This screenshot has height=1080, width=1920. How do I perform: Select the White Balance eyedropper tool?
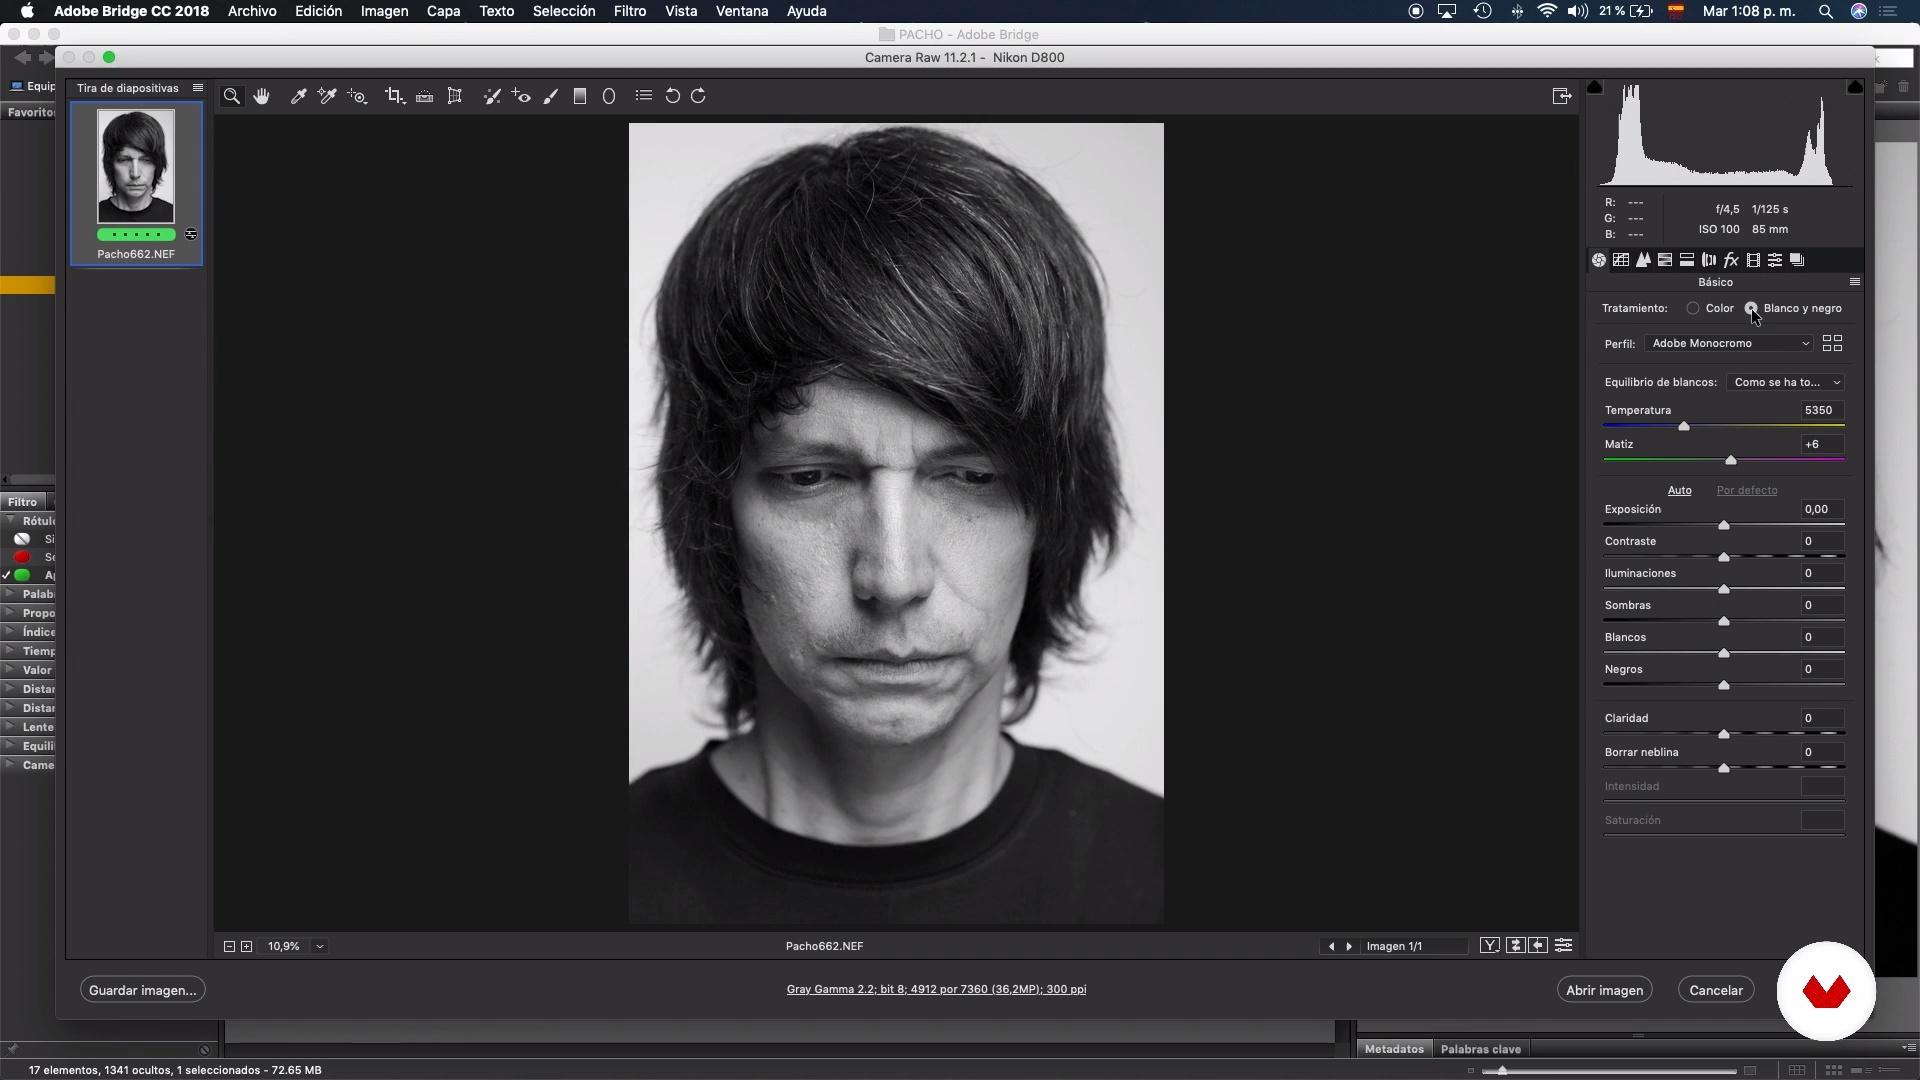298,96
